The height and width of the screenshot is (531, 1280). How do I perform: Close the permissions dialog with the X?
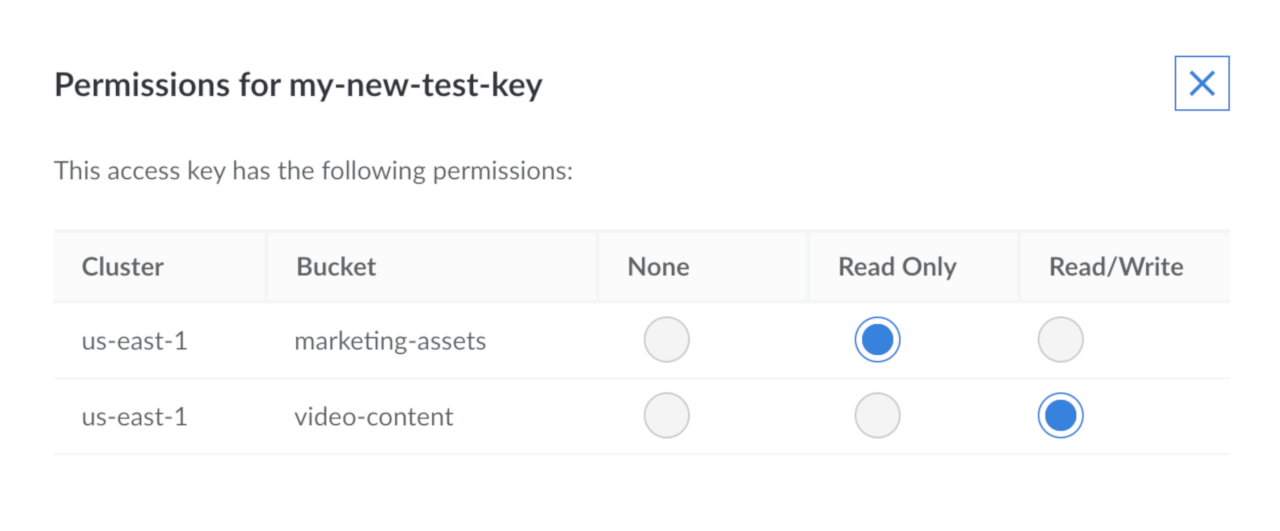(1201, 83)
